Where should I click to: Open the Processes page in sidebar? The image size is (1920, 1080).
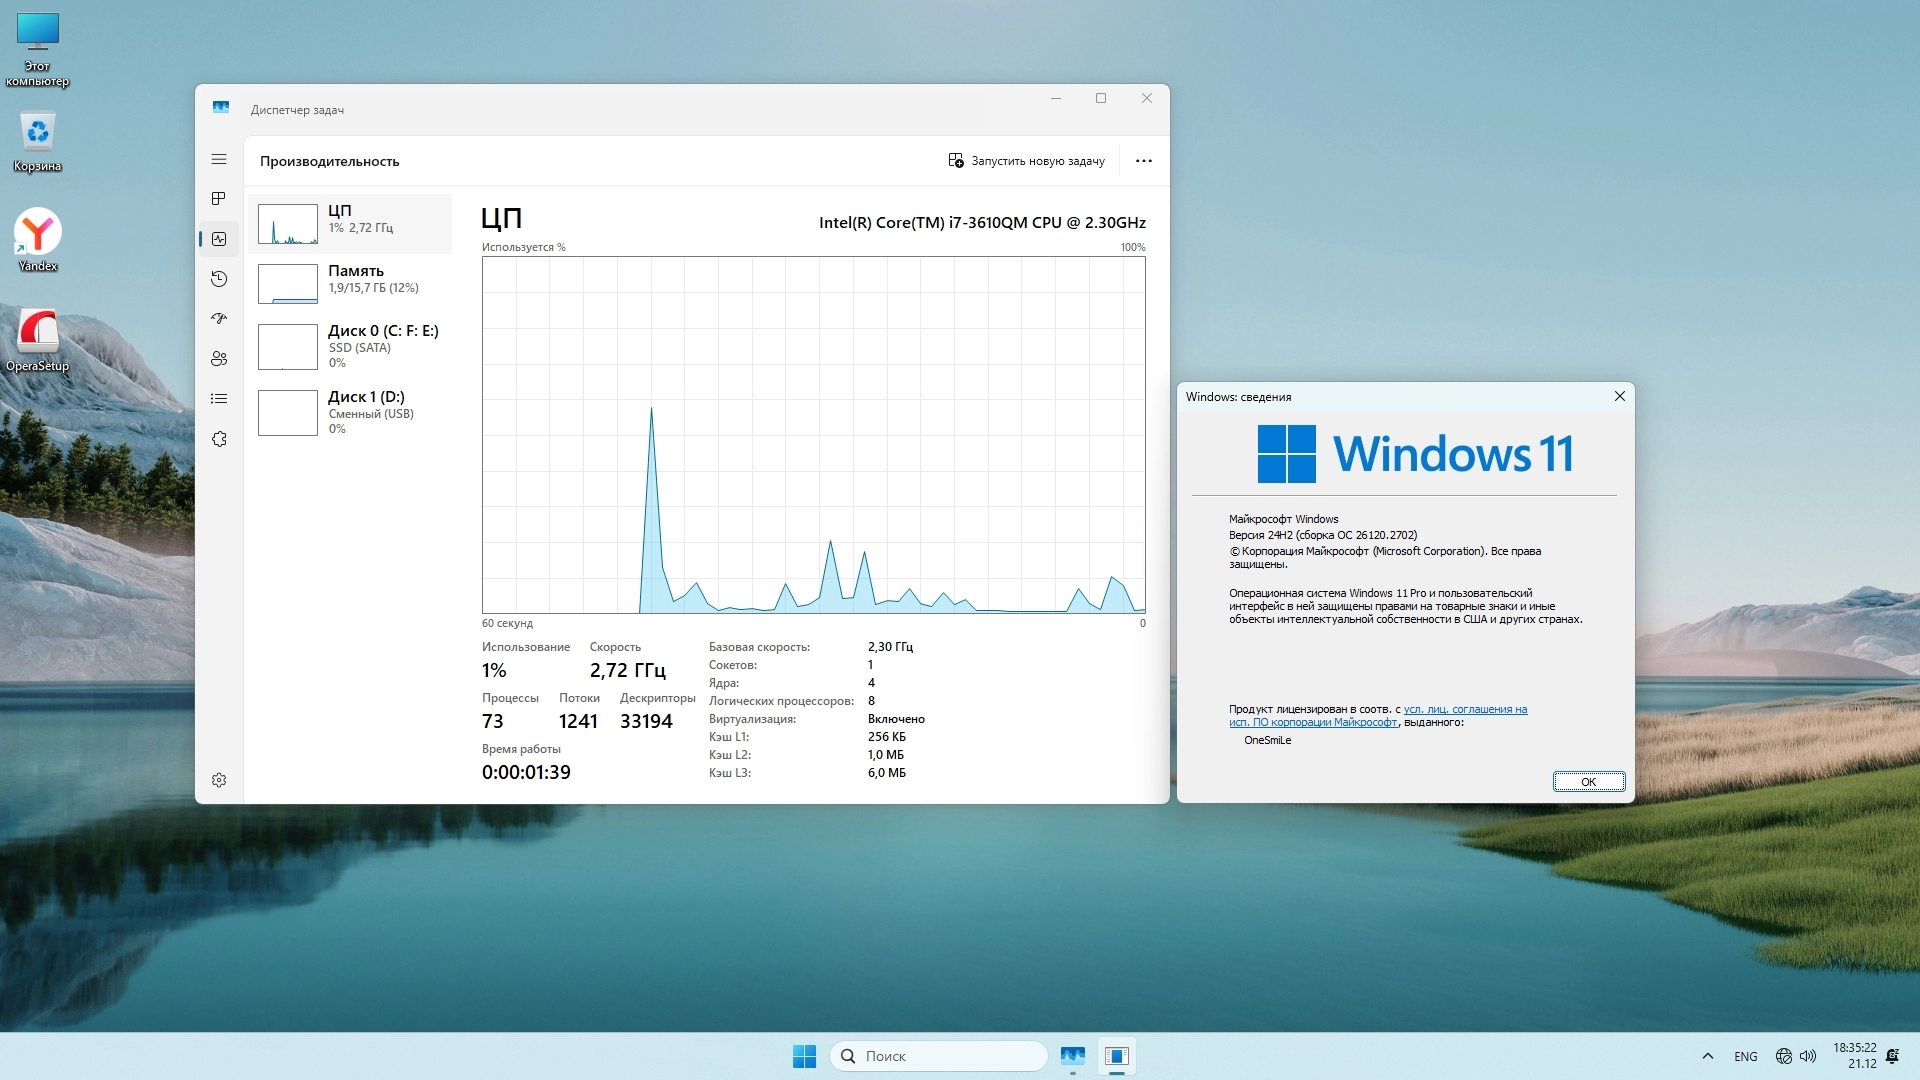tap(219, 198)
